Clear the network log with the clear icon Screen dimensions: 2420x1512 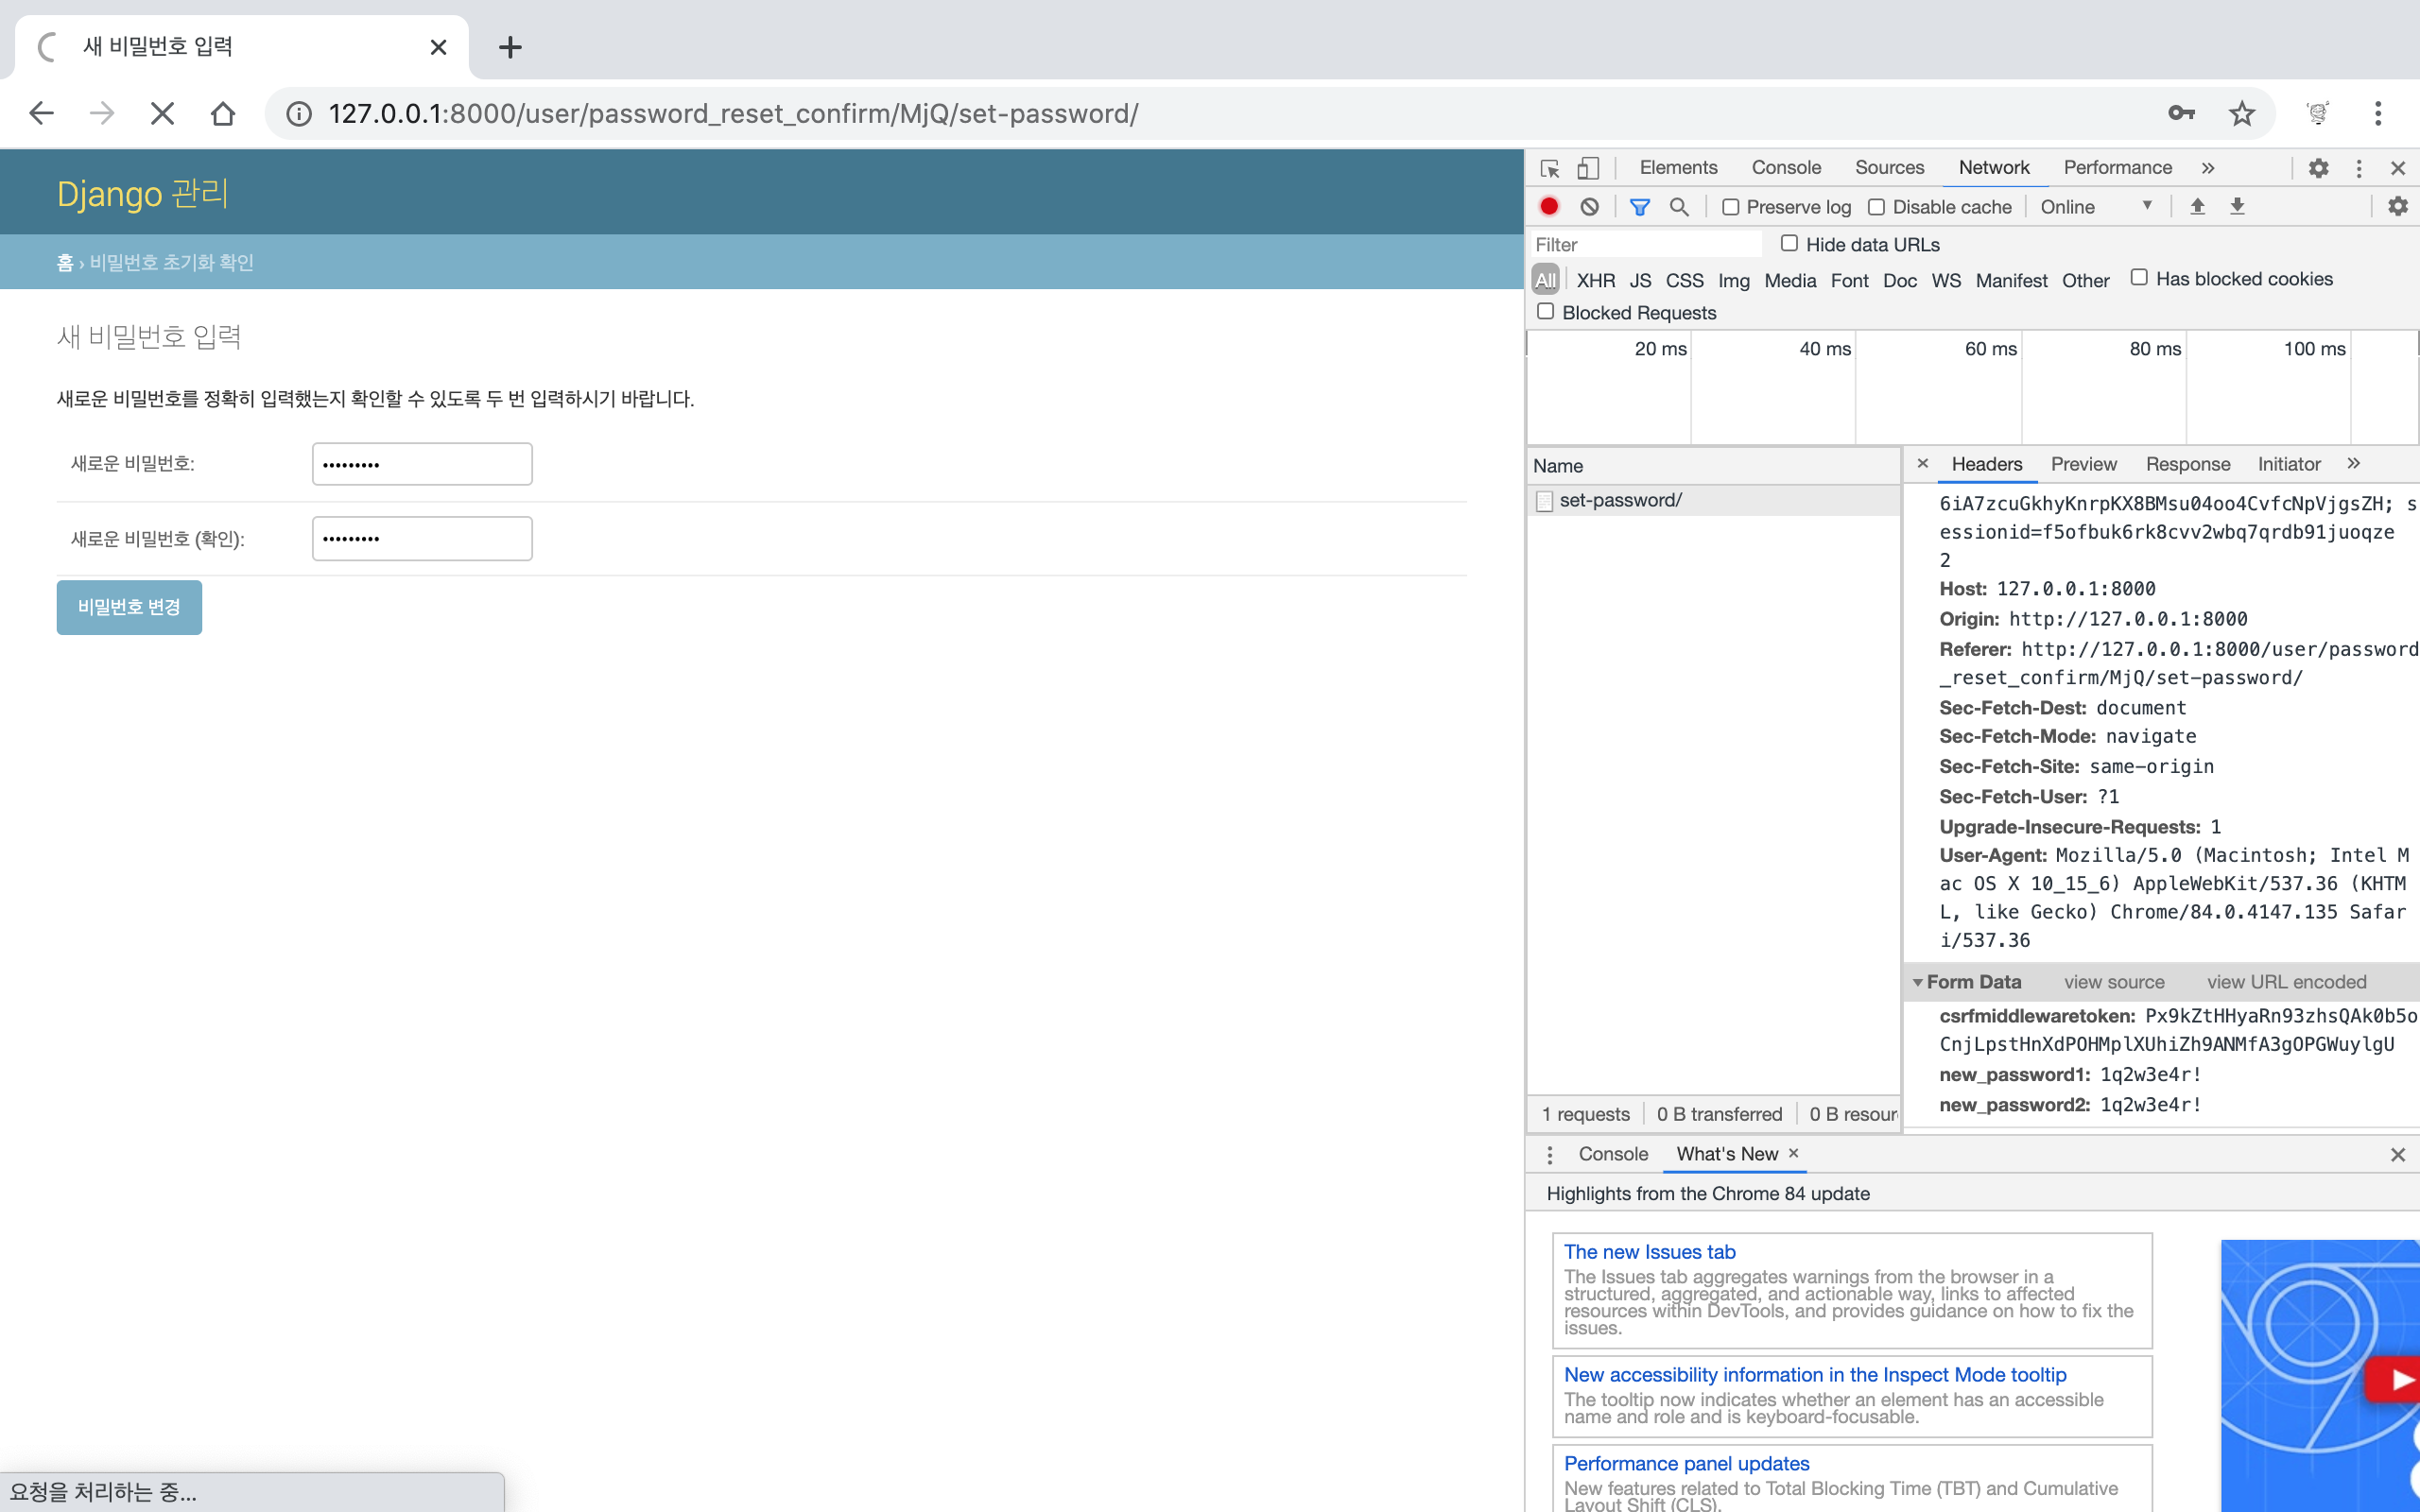pyautogui.click(x=1589, y=206)
